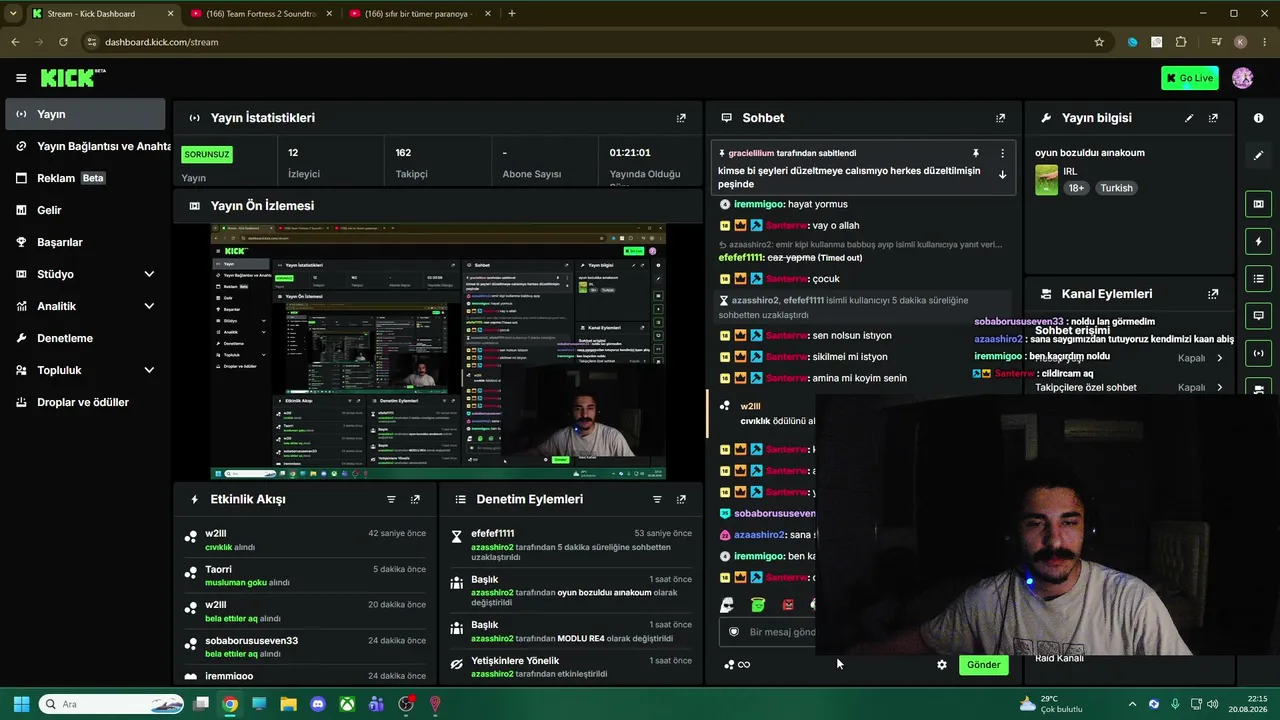Pop out the Yayın İstatistikleri panel
The image size is (1280, 720).
pyautogui.click(x=681, y=118)
